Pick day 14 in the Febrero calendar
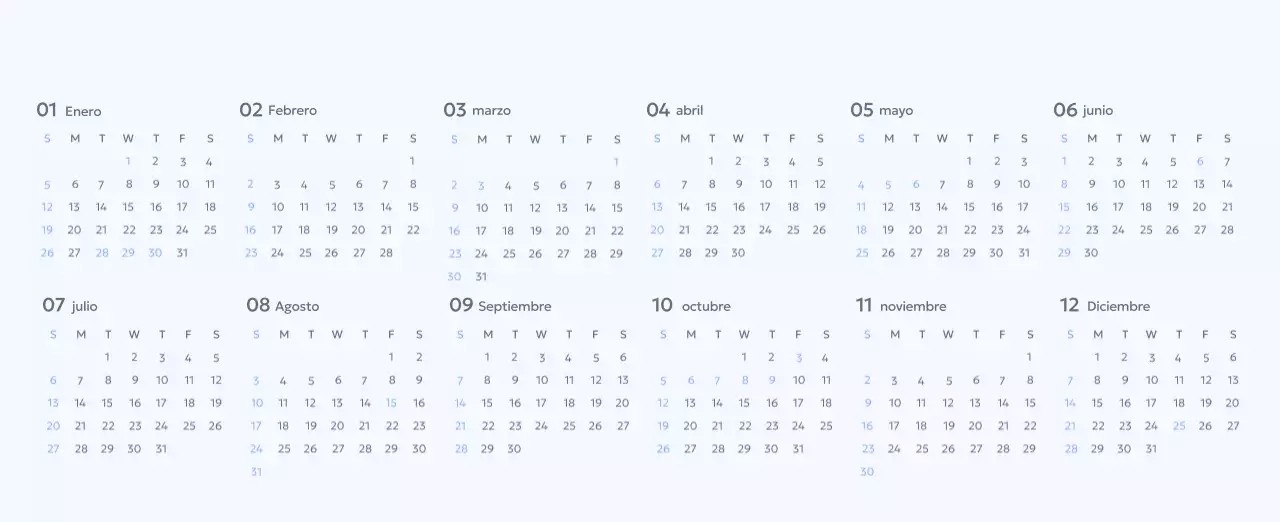1280x522 pixels. [x=386, y=207]
